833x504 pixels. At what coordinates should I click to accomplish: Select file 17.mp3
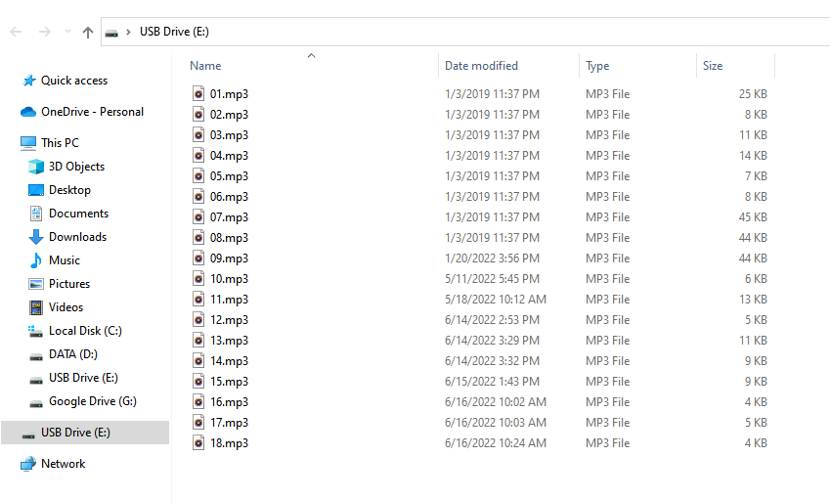228,423
